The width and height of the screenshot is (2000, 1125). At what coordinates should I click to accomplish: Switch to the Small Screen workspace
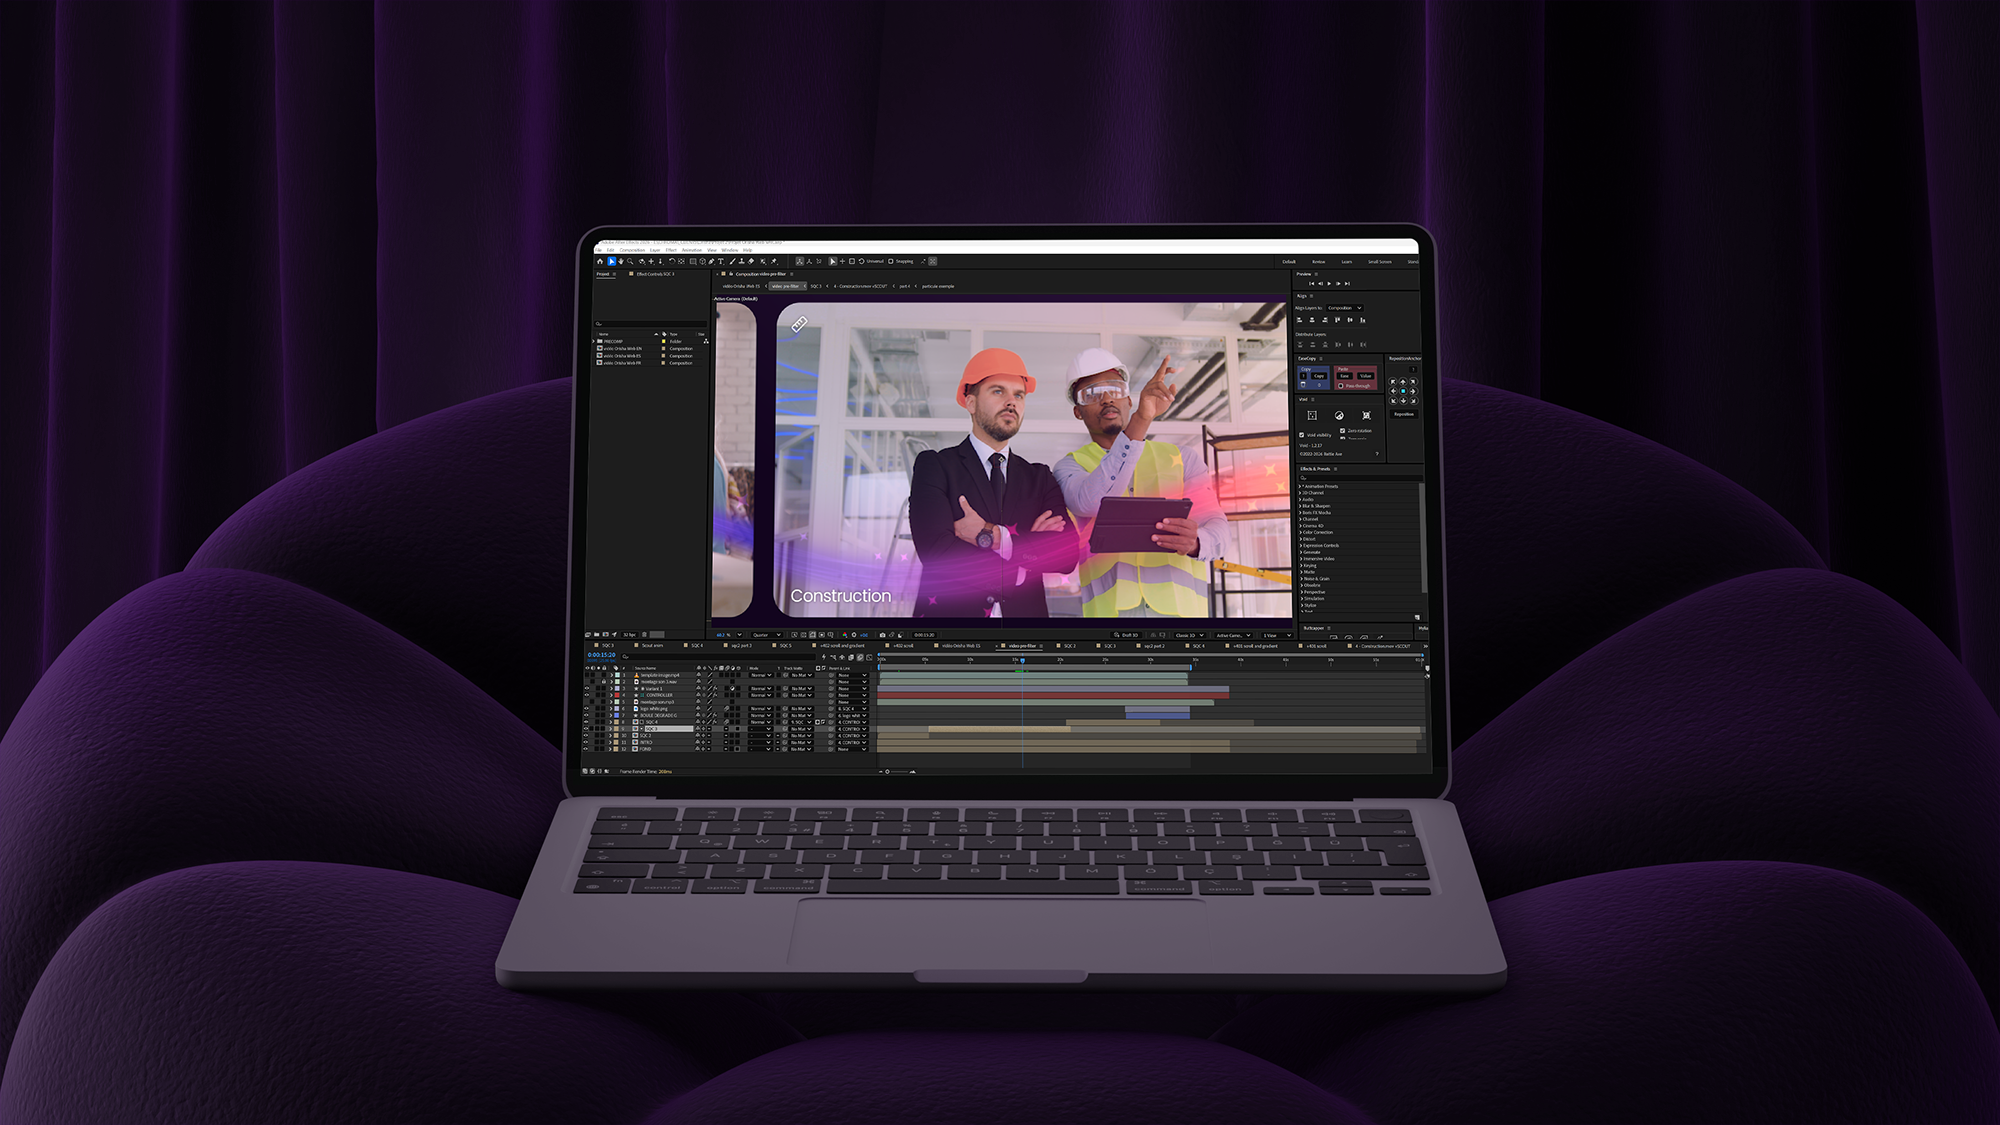point(1380,262)
